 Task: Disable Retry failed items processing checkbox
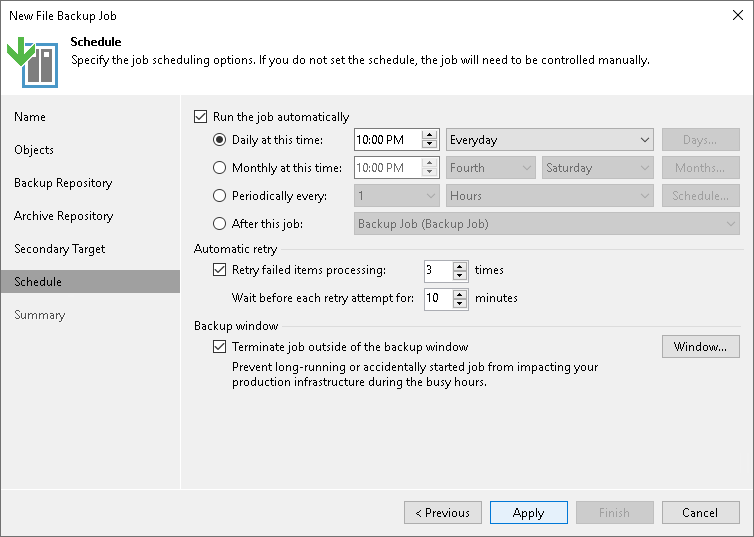220,270
